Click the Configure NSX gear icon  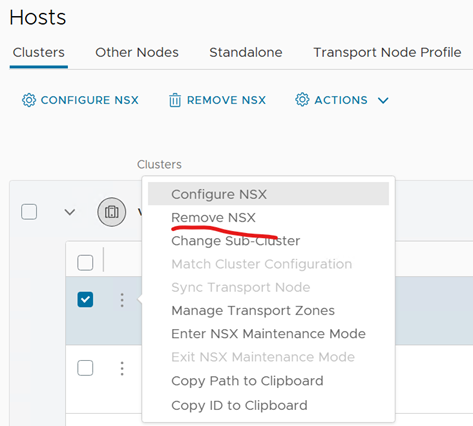tap(29, 100)
